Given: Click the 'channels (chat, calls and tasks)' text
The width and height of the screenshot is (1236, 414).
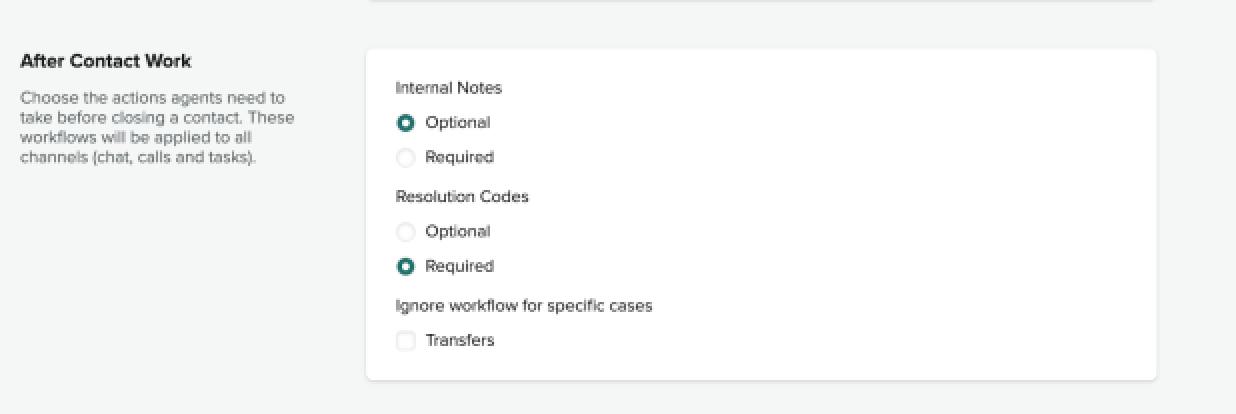Looking at the screenshot, I should click(138, 157).
